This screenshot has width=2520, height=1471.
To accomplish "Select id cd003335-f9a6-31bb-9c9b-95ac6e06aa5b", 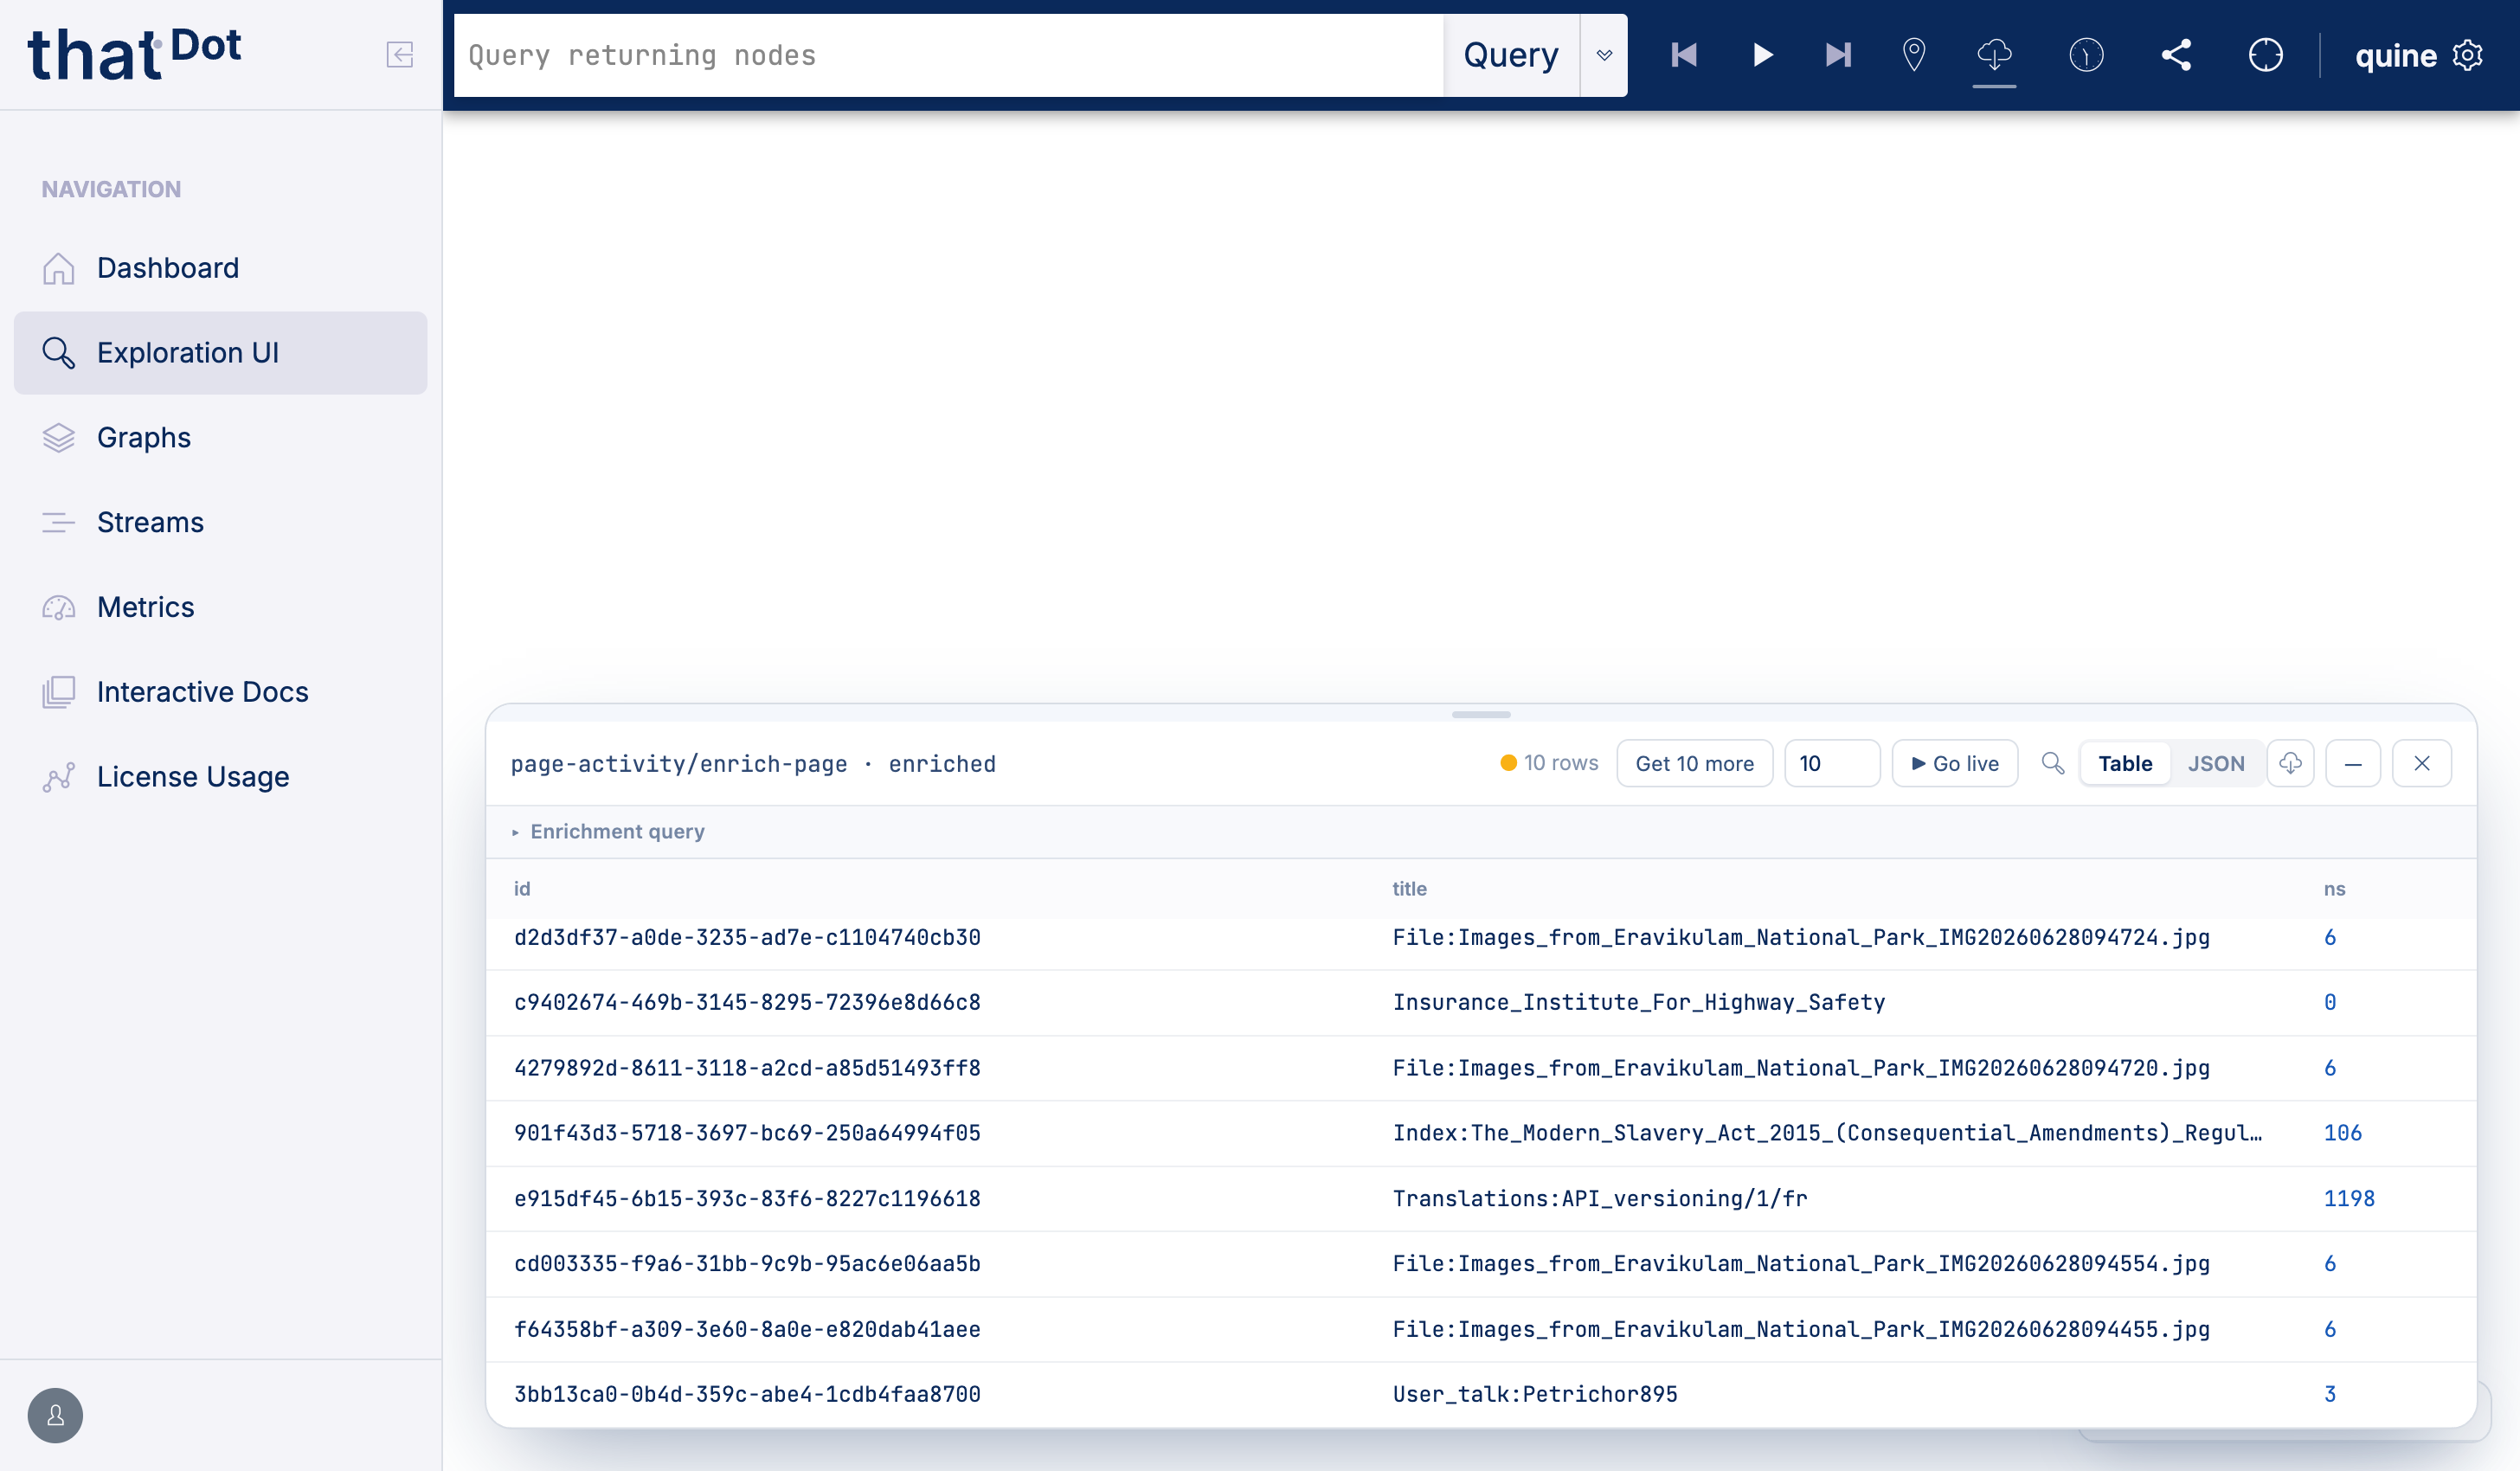I will click(x=747, y=1263).
